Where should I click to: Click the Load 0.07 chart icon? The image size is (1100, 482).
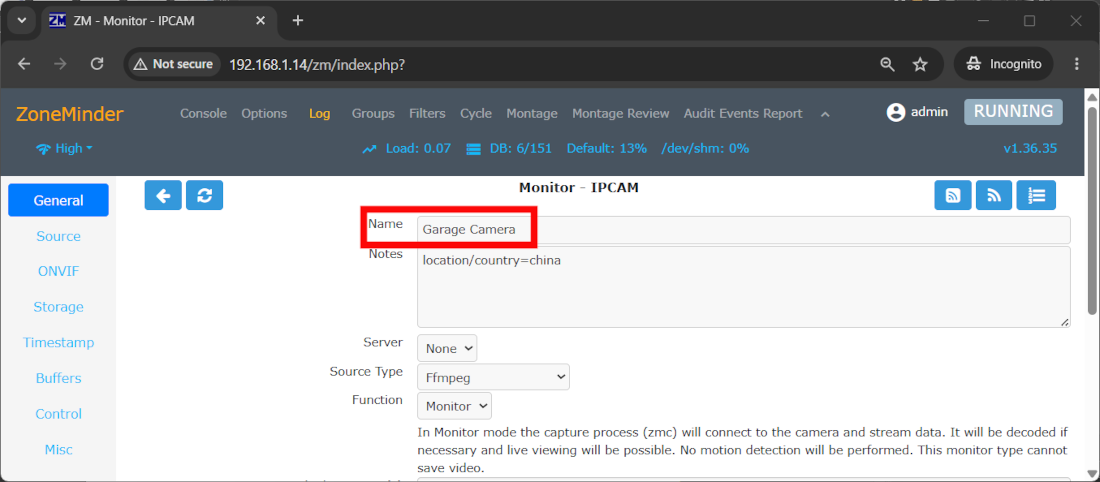coord(370,149)
